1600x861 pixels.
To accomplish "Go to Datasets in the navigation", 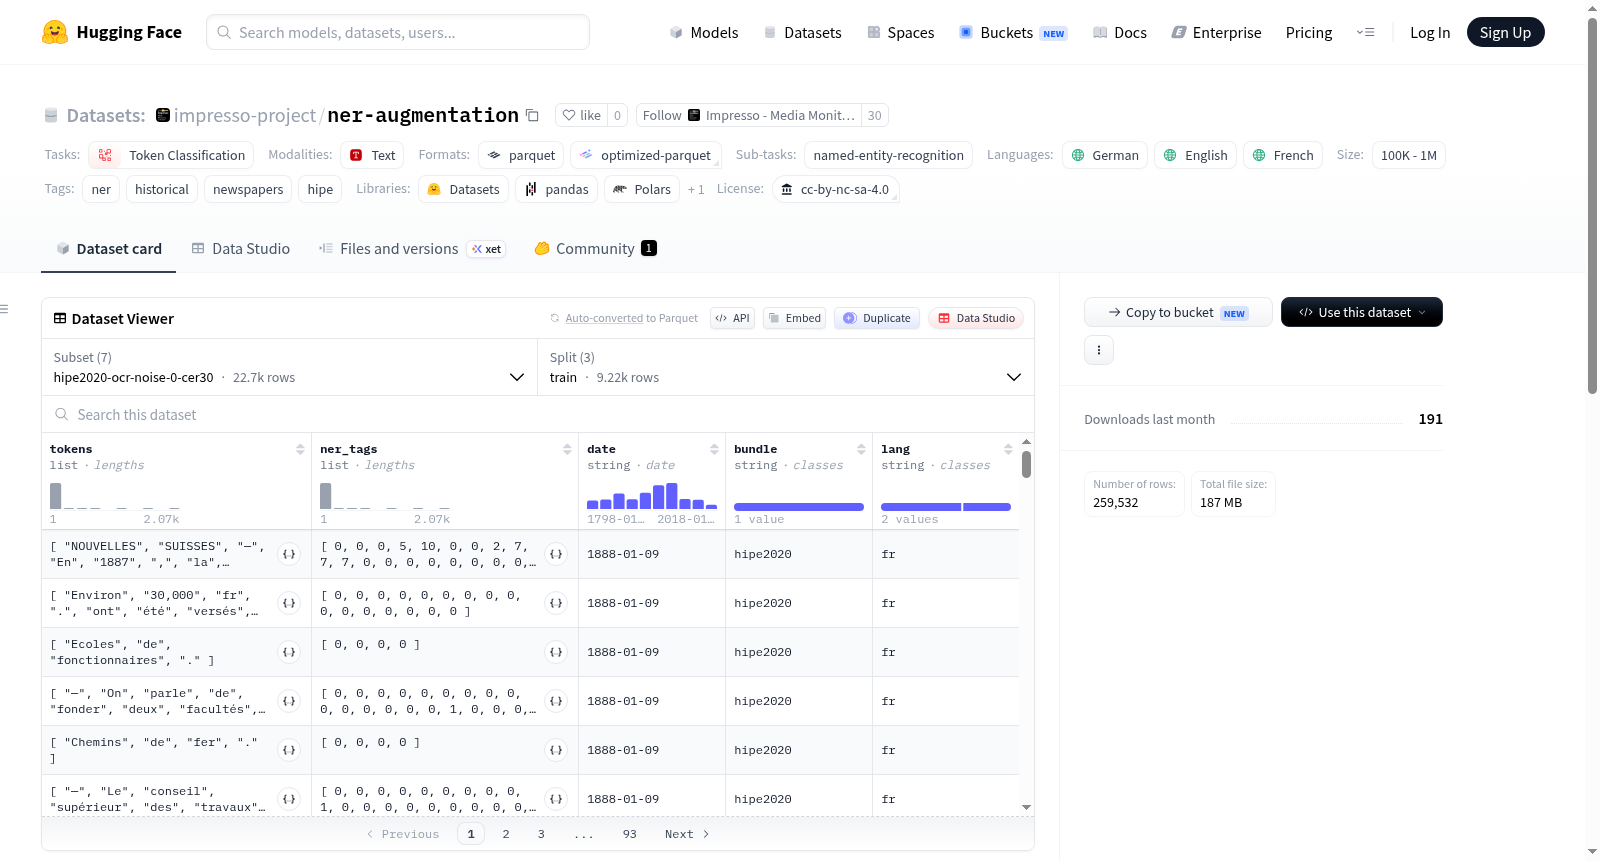I will click(x=802, y=33).
